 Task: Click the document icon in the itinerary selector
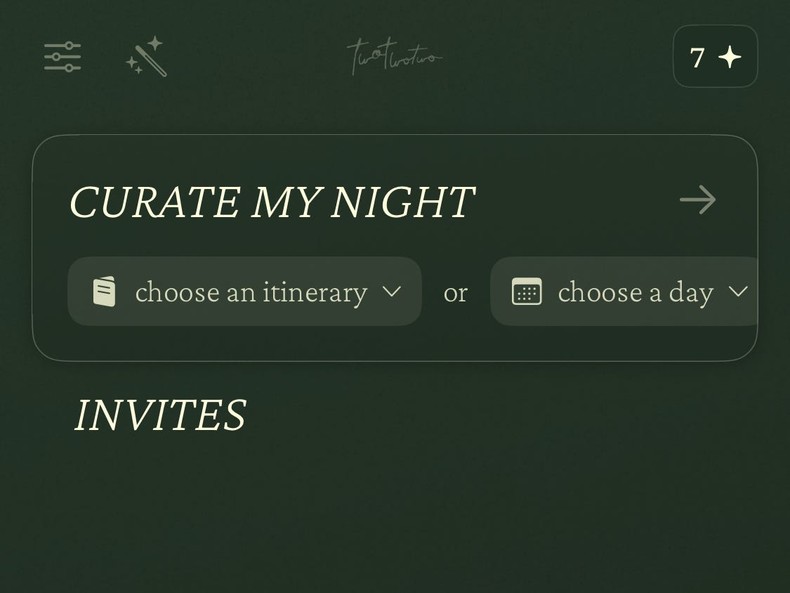pos(104,292)
